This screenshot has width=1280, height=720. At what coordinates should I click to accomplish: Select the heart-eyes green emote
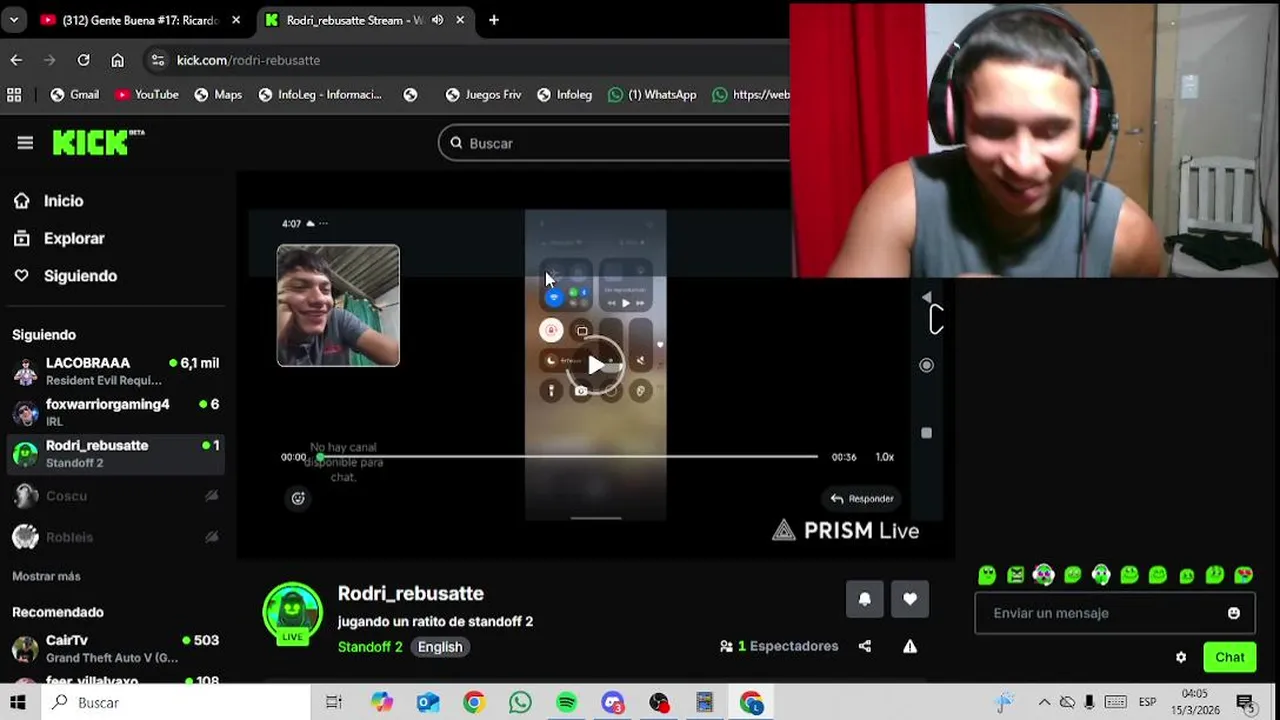[x=1244, y=574]
